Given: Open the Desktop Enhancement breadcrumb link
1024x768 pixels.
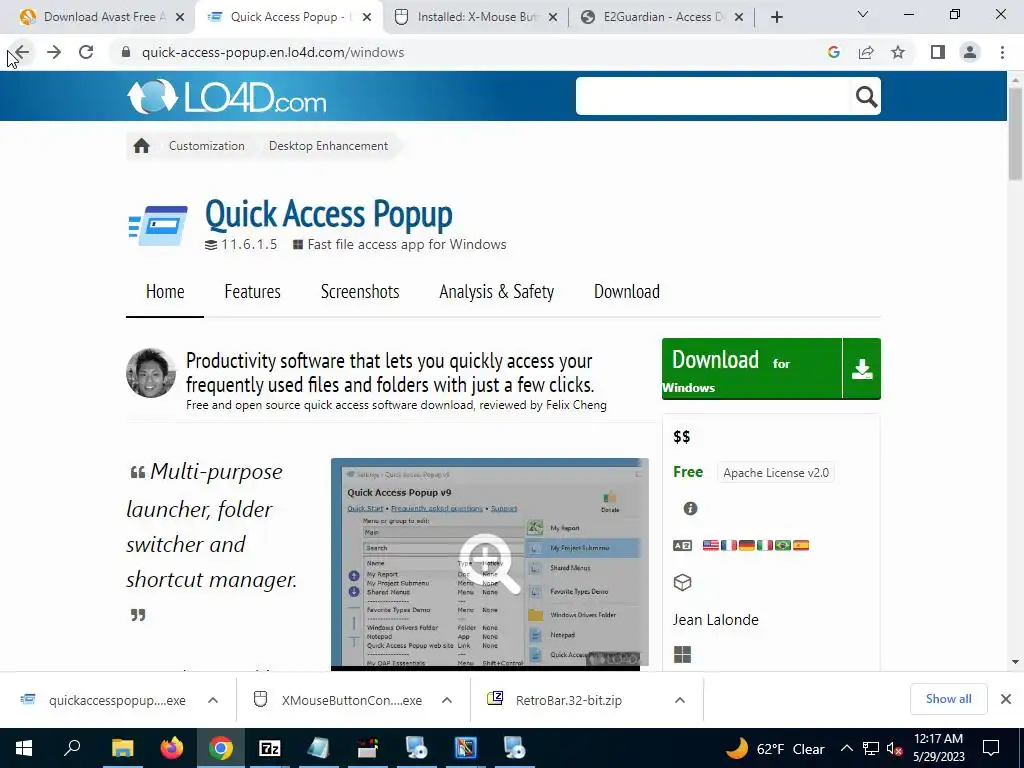Looking at the screenshot, I should coord(328,146).
